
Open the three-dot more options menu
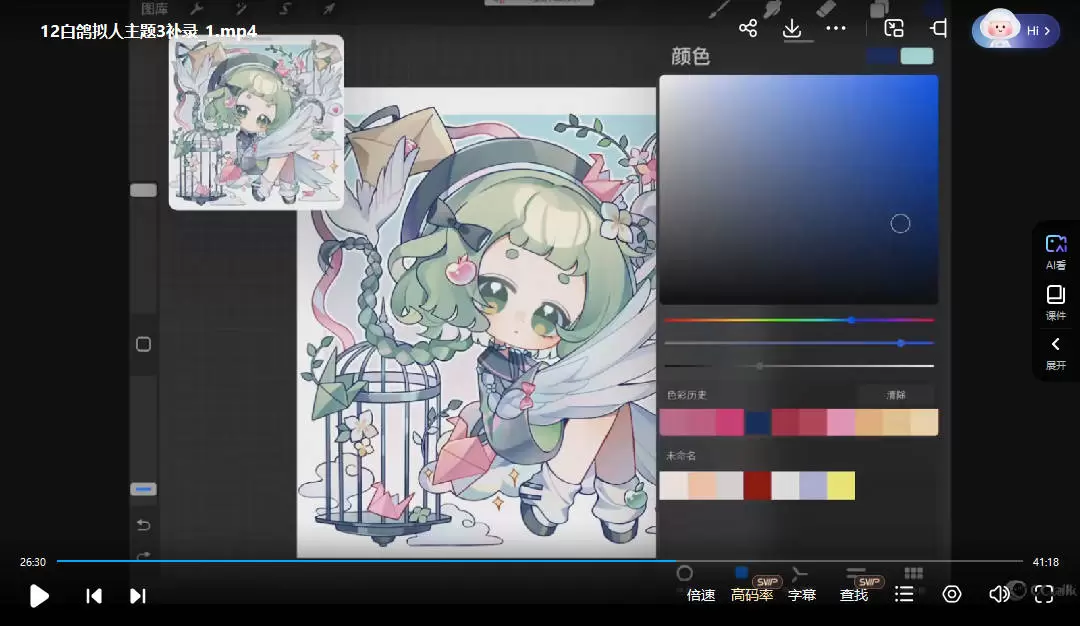836,28
